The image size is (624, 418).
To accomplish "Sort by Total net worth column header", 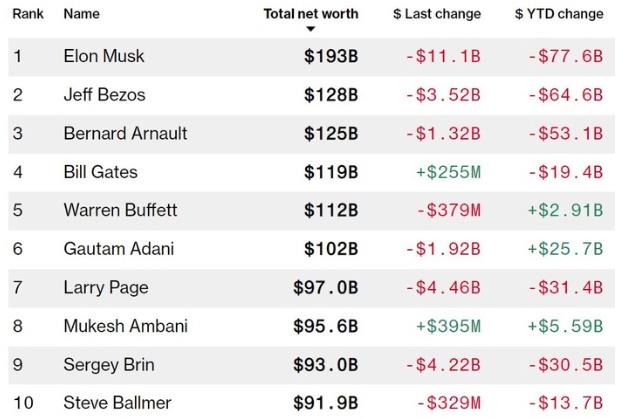I will pos(310,14).
